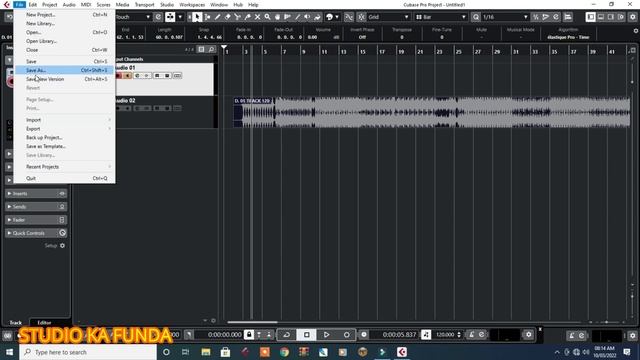Screen dimensions: 640x360
Task: Click the audio event waveform clip
Action: [432, 112]
